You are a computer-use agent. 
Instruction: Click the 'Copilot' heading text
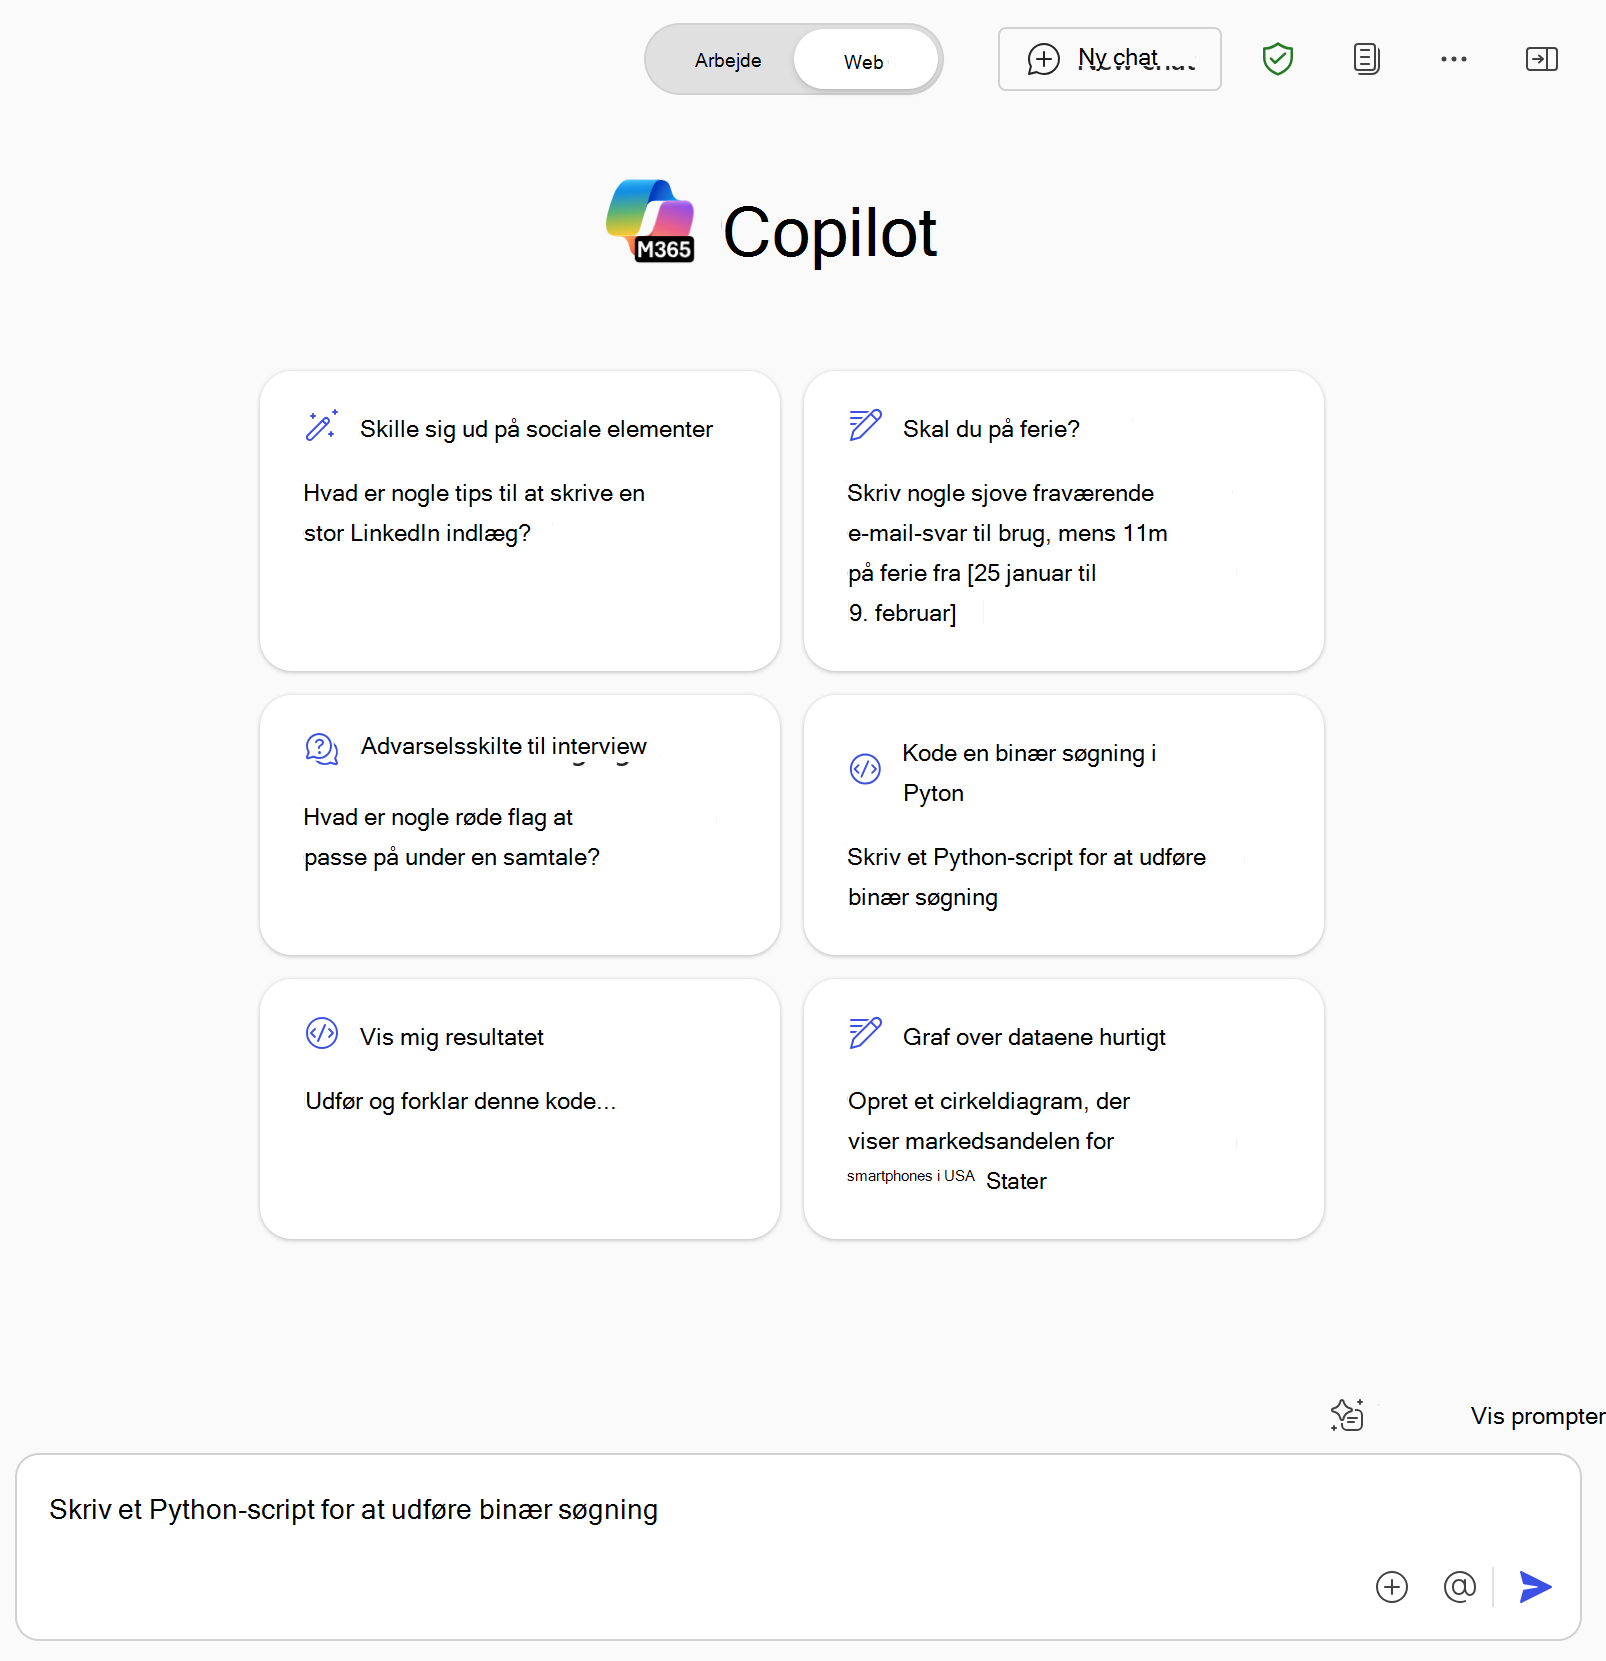click(x=830, y=233)
